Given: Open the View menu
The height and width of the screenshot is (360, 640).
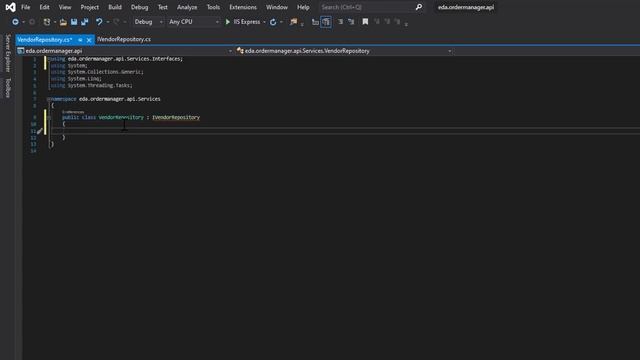Looking at the screenshot, I should coord(65,7).
